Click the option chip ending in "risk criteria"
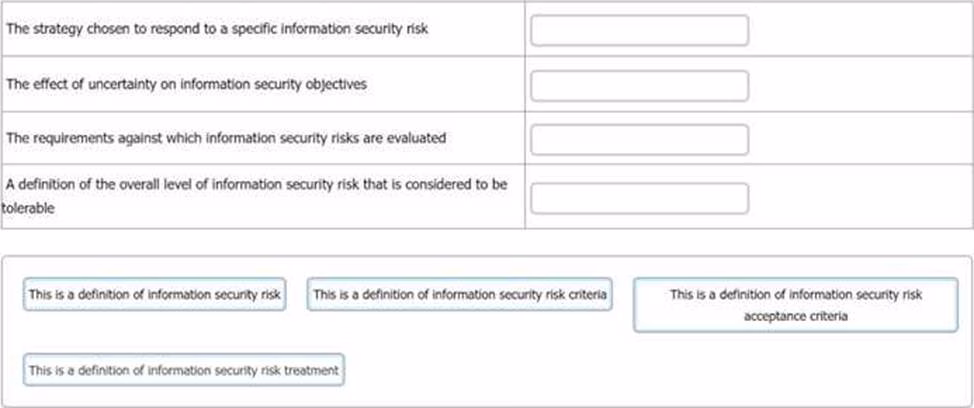 tap(459, 295)
